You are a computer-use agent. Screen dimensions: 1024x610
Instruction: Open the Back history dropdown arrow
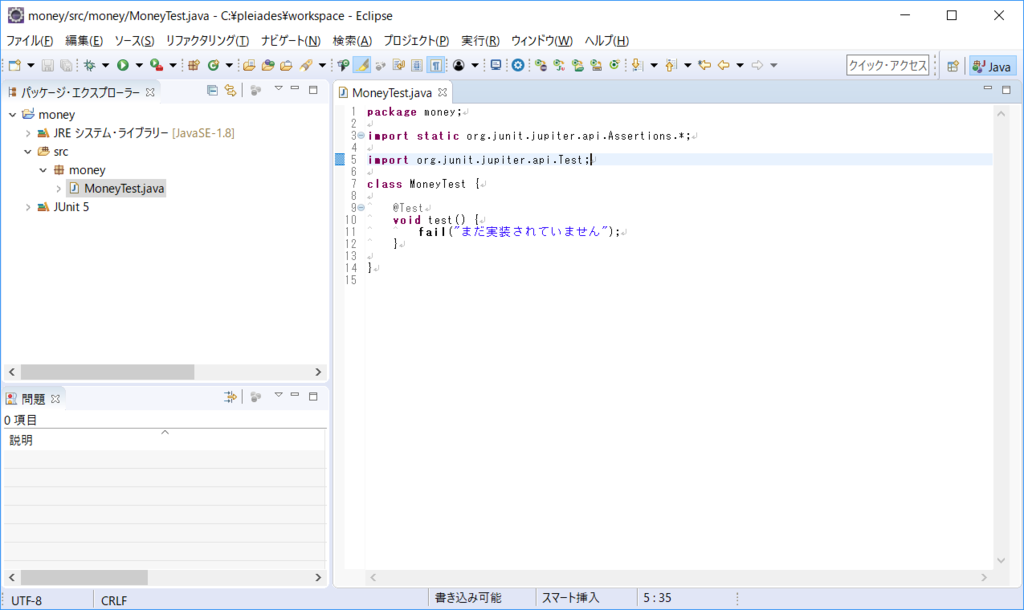(740, 65)
